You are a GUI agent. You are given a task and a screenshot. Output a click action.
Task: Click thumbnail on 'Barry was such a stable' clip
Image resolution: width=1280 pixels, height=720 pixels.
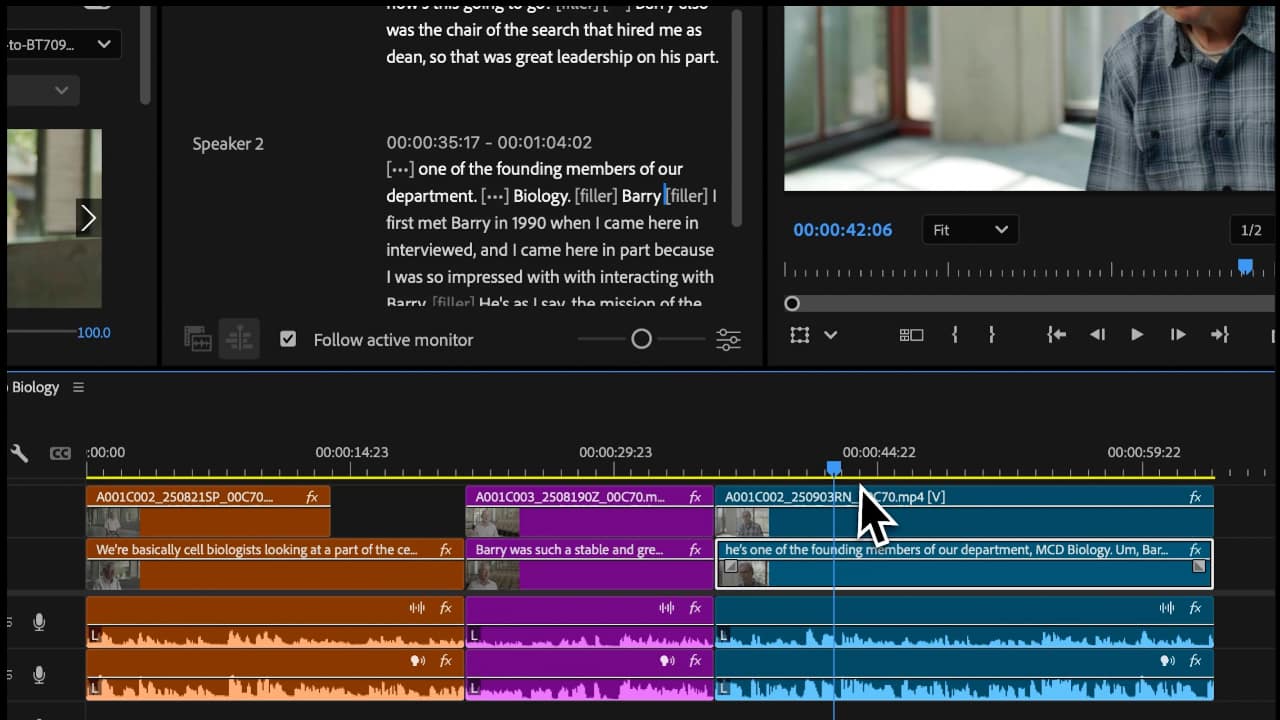click(494, 575)
